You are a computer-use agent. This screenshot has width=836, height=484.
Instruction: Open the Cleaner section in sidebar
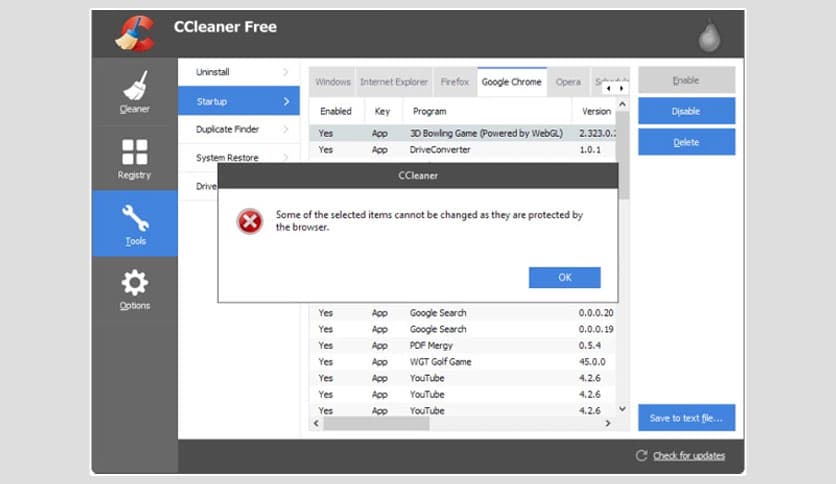[135, 91]
